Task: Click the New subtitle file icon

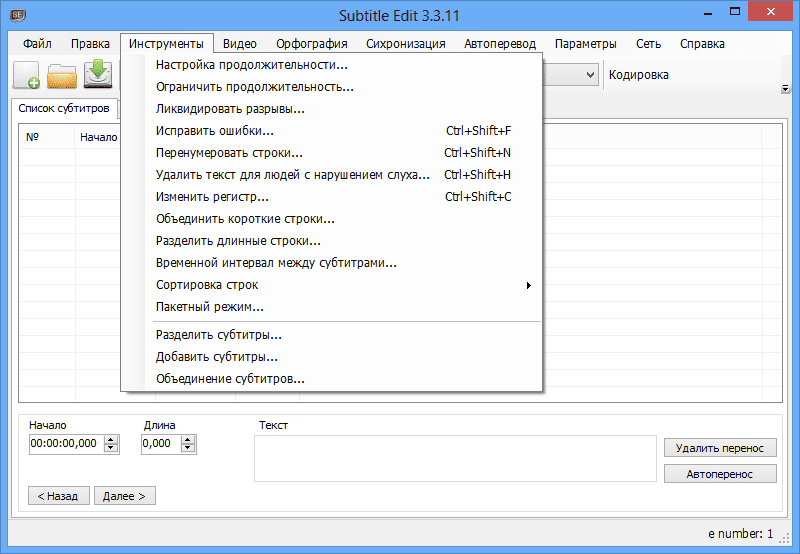Action: 27,75
